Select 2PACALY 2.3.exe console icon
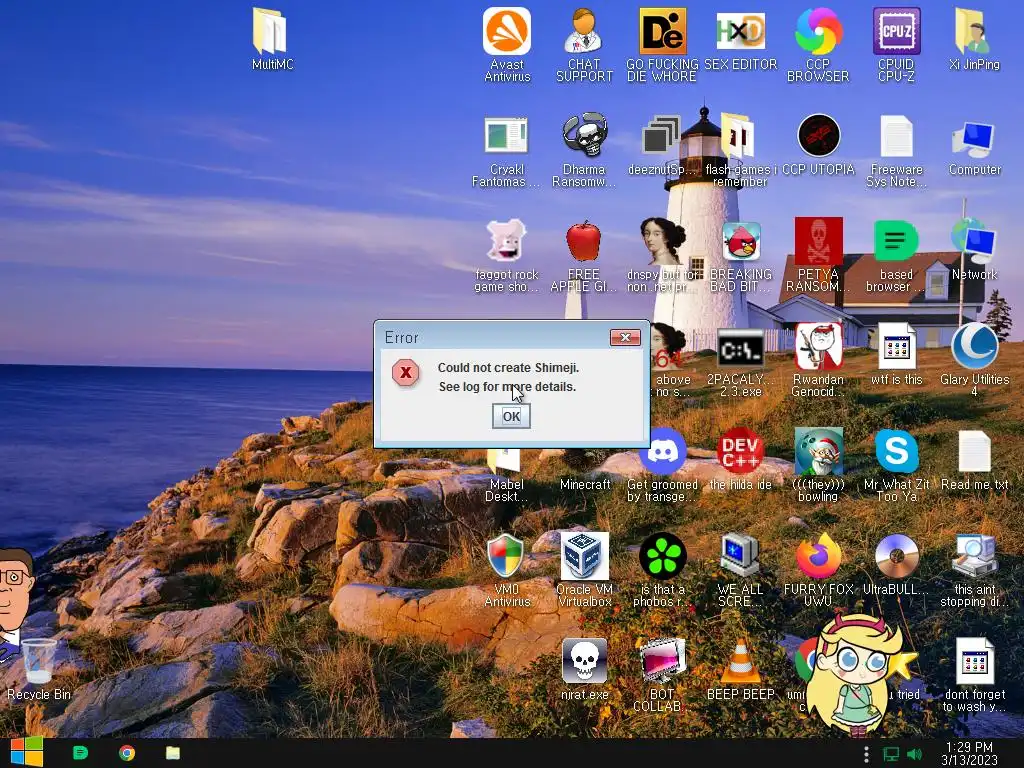Screen dimensions: 1024x768 741,362
